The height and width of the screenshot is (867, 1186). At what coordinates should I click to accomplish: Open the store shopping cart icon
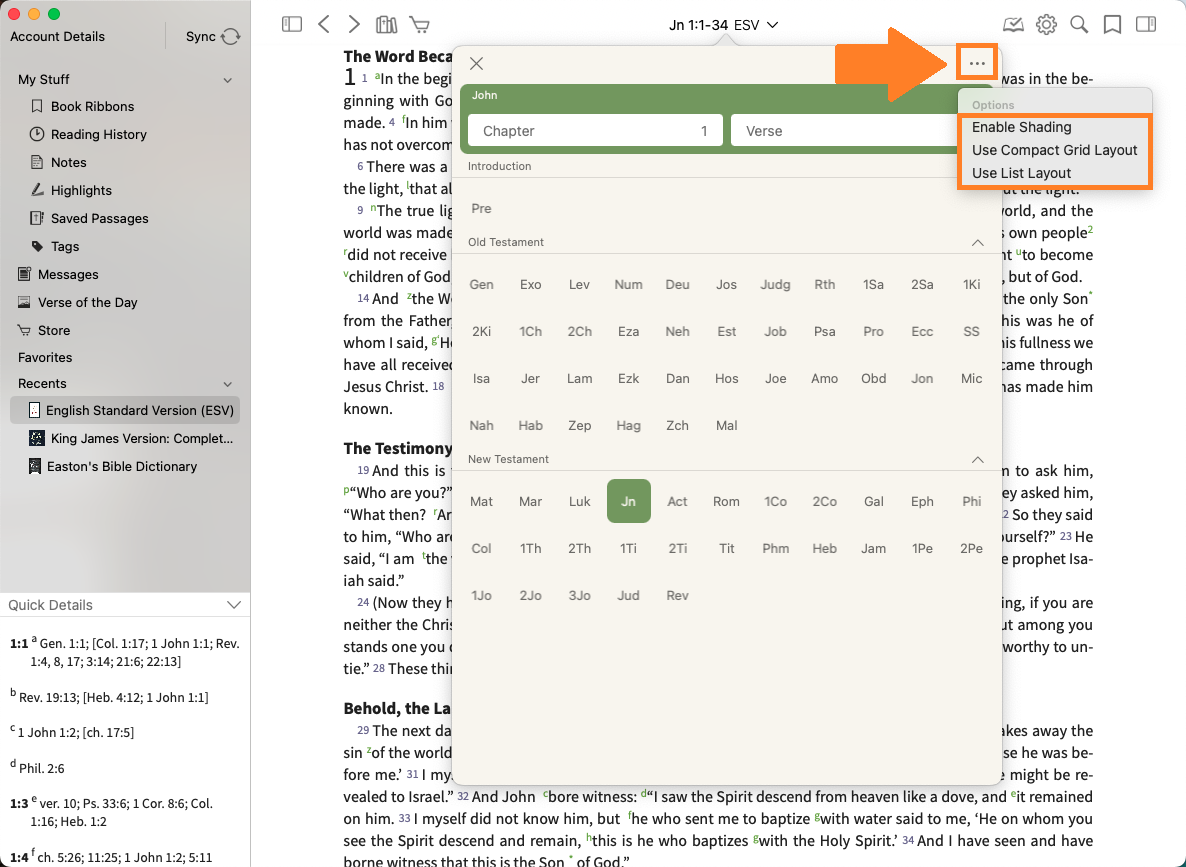tap(419, 25)
